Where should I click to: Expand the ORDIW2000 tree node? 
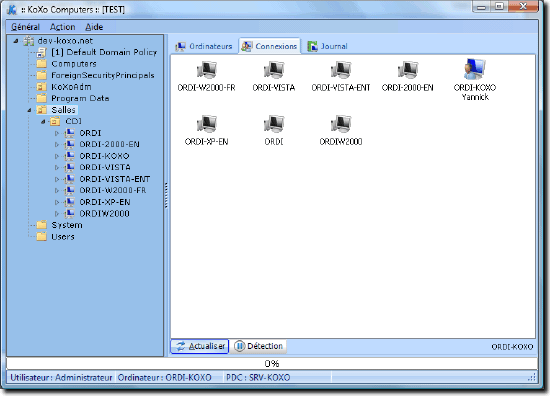click(57, 214)
